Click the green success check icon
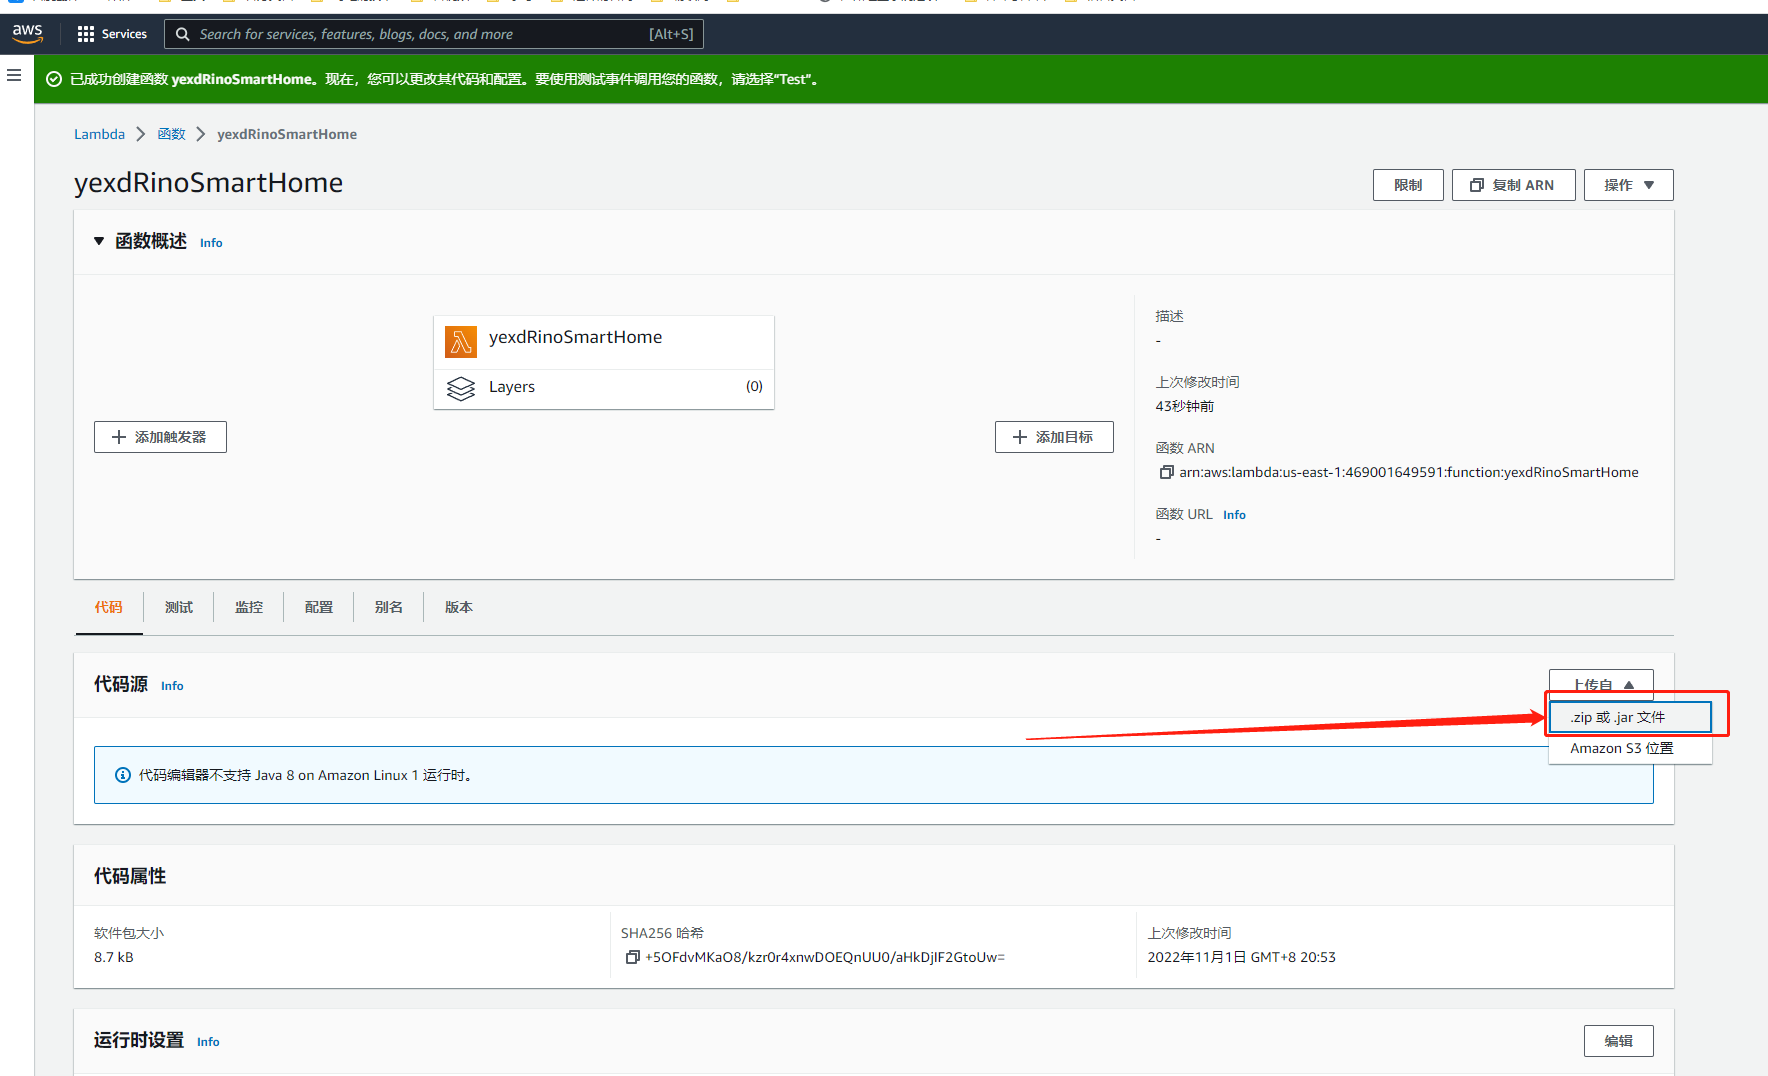Screen dimensions: 1768x1076 [54, 79]
